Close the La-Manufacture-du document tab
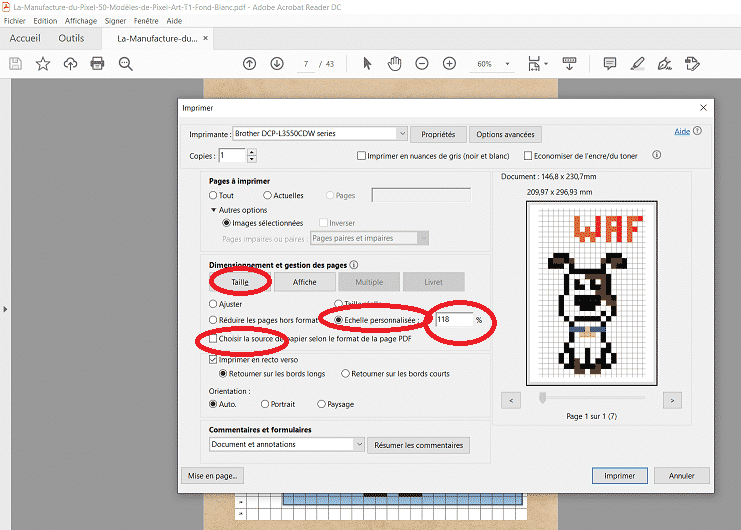Image resolution: width=741 pixels, height=530 pixels. tap(206, 38)
